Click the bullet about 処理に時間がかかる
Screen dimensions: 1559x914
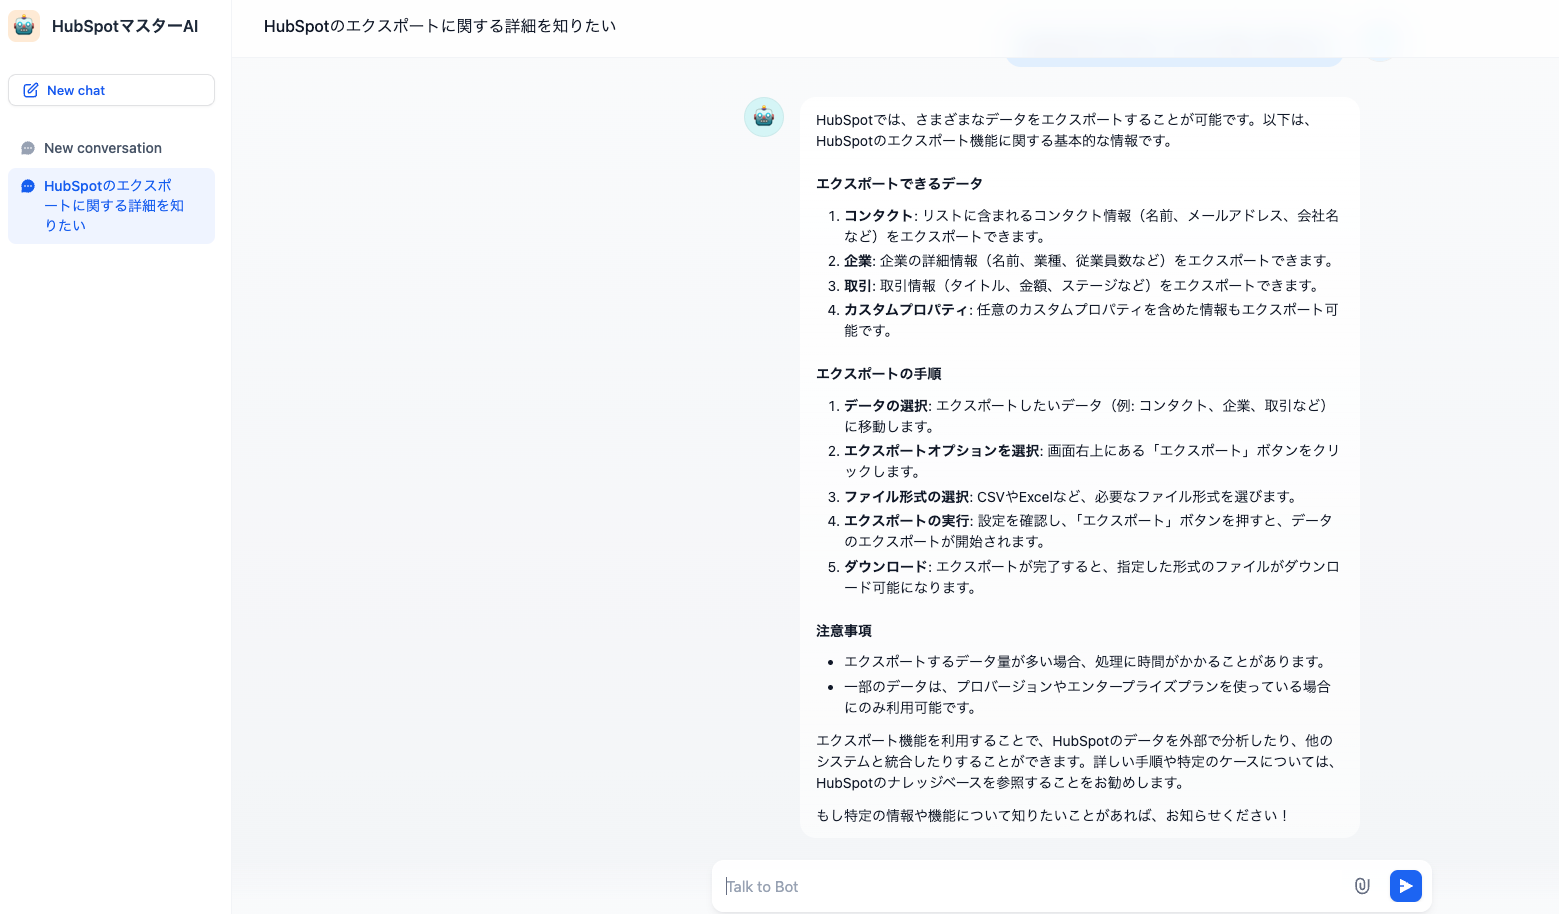[x=1088, y=662]
